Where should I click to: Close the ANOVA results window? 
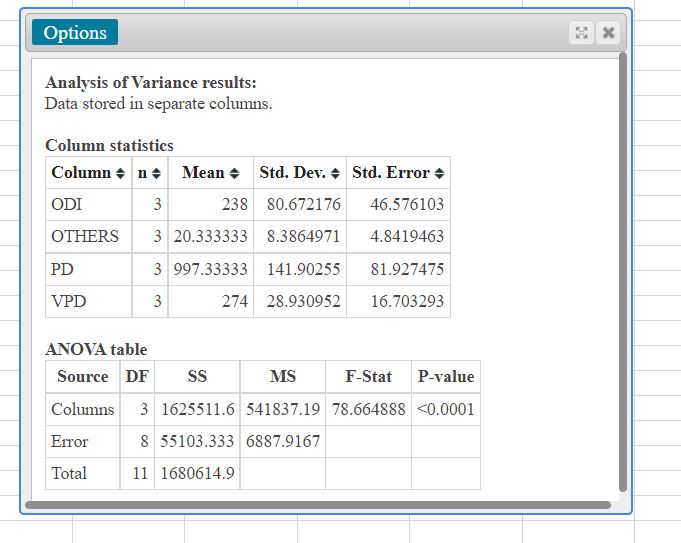(608, 33)
